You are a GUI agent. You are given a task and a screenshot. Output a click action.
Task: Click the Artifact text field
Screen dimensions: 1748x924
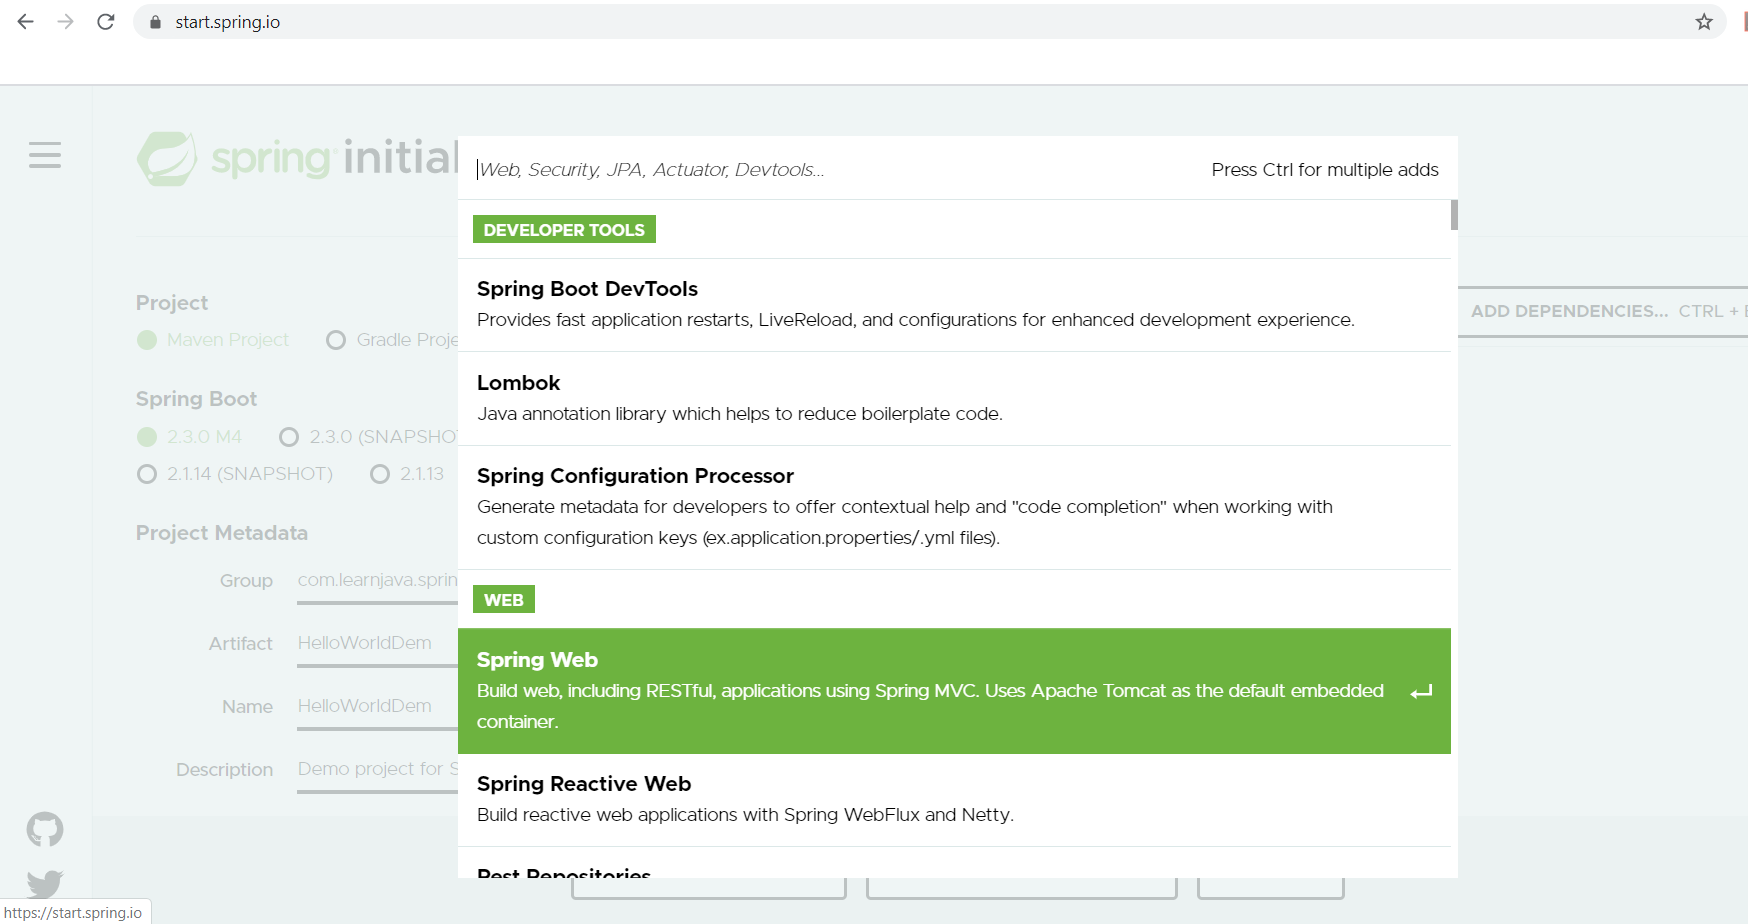tap(376, 643)
